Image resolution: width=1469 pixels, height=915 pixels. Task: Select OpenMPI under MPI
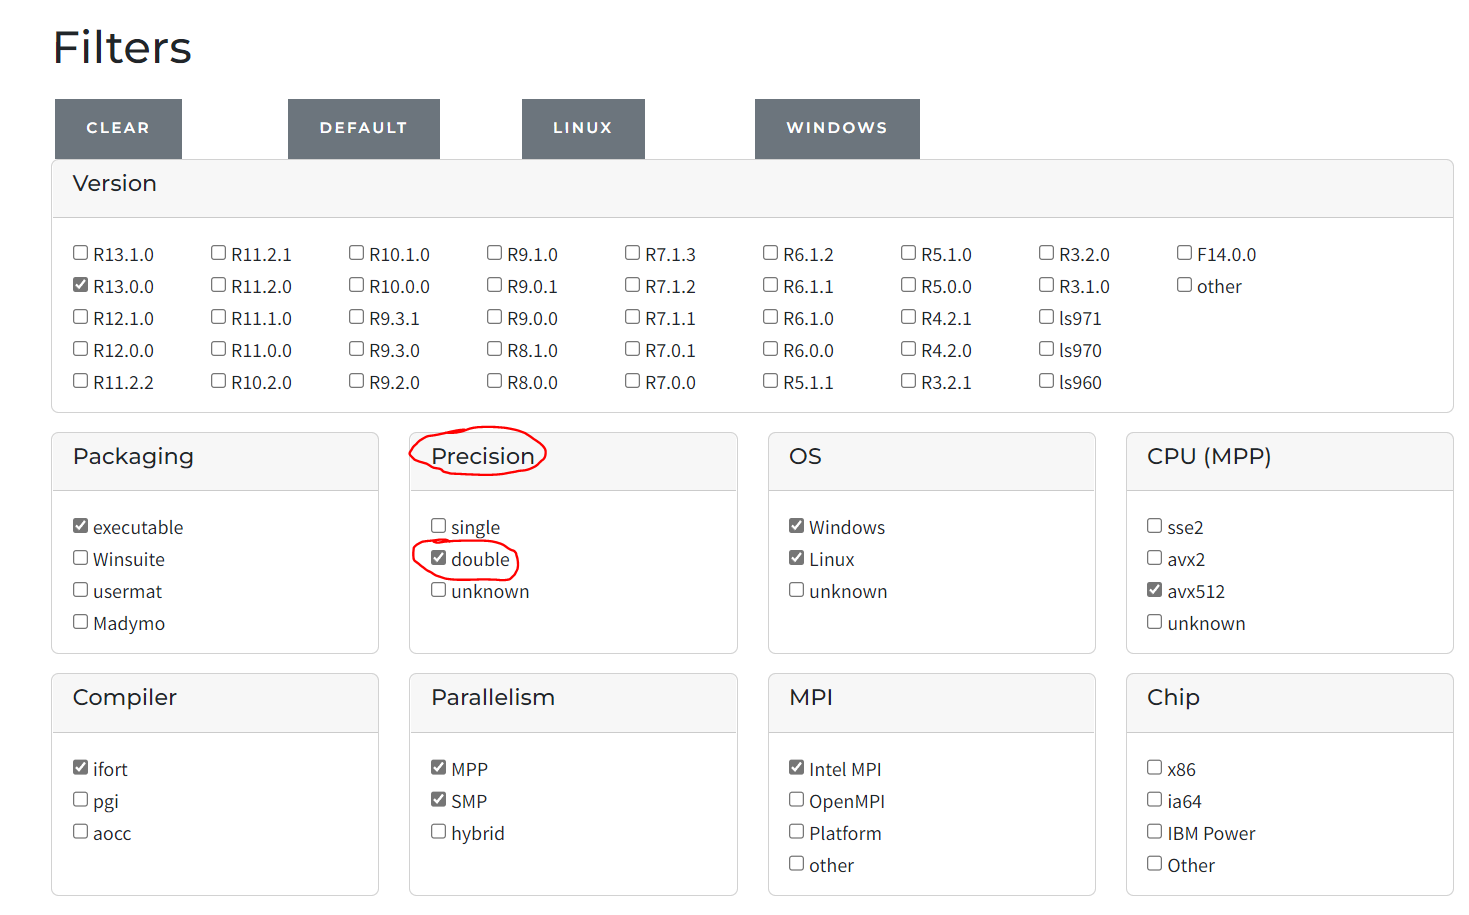point(797,800)
